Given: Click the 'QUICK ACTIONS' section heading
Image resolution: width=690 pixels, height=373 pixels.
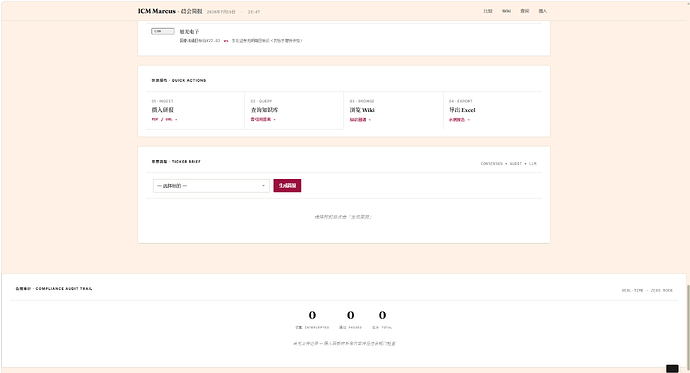Looking at the screenshot, I should coord(179,80).
